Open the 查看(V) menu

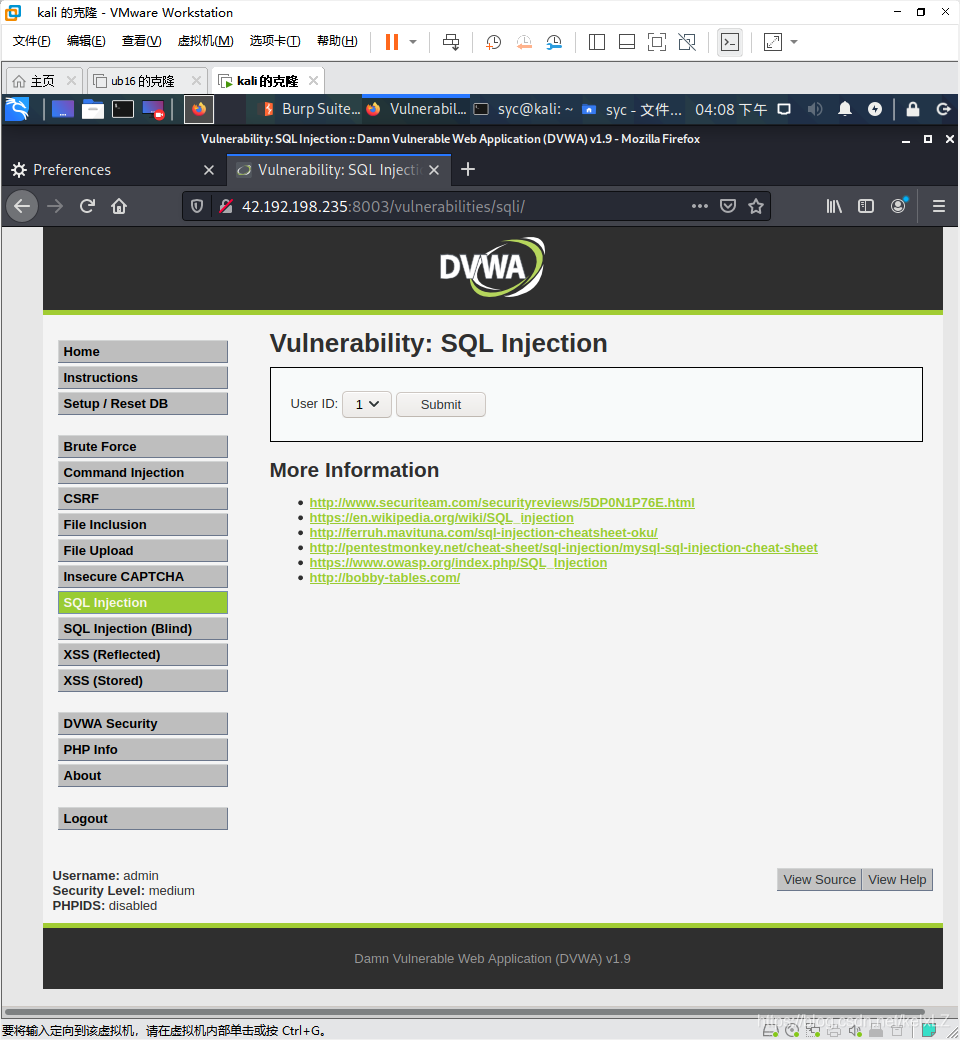pos(141,41)
